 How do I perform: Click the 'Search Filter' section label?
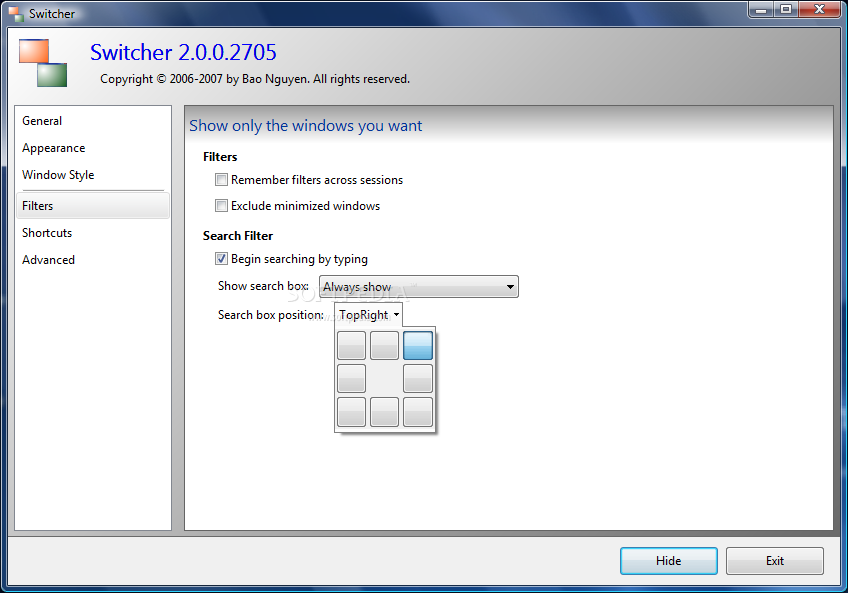(238, 236)
